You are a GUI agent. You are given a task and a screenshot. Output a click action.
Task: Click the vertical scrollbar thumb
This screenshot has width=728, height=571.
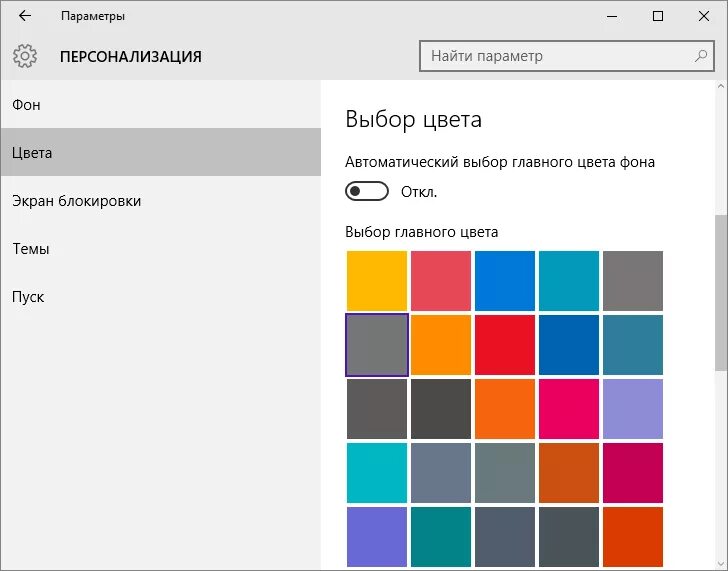tap(721, 292)
